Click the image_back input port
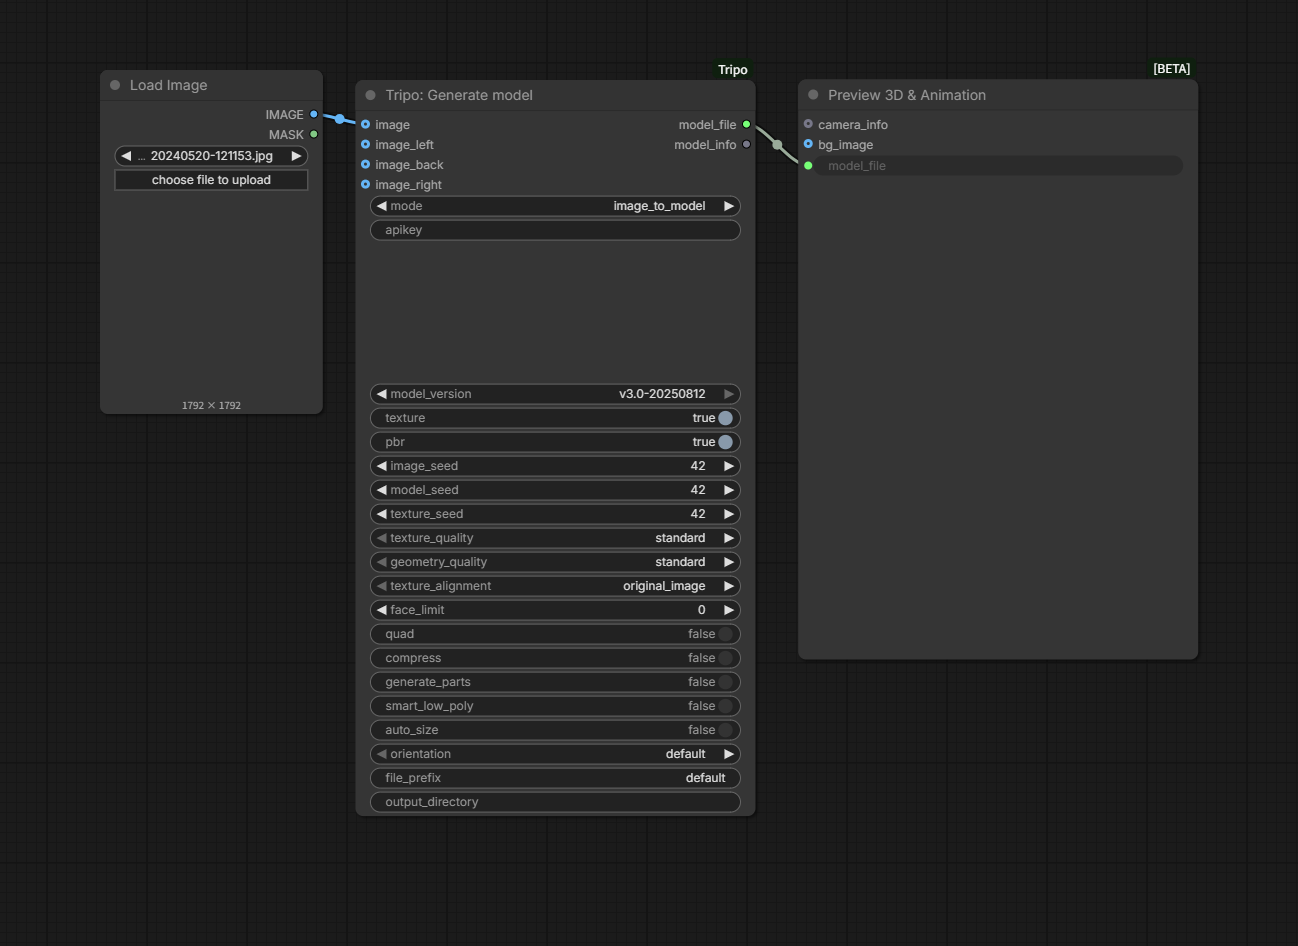The height and width of the screenshot is (946, 1298). coord(365,164)
